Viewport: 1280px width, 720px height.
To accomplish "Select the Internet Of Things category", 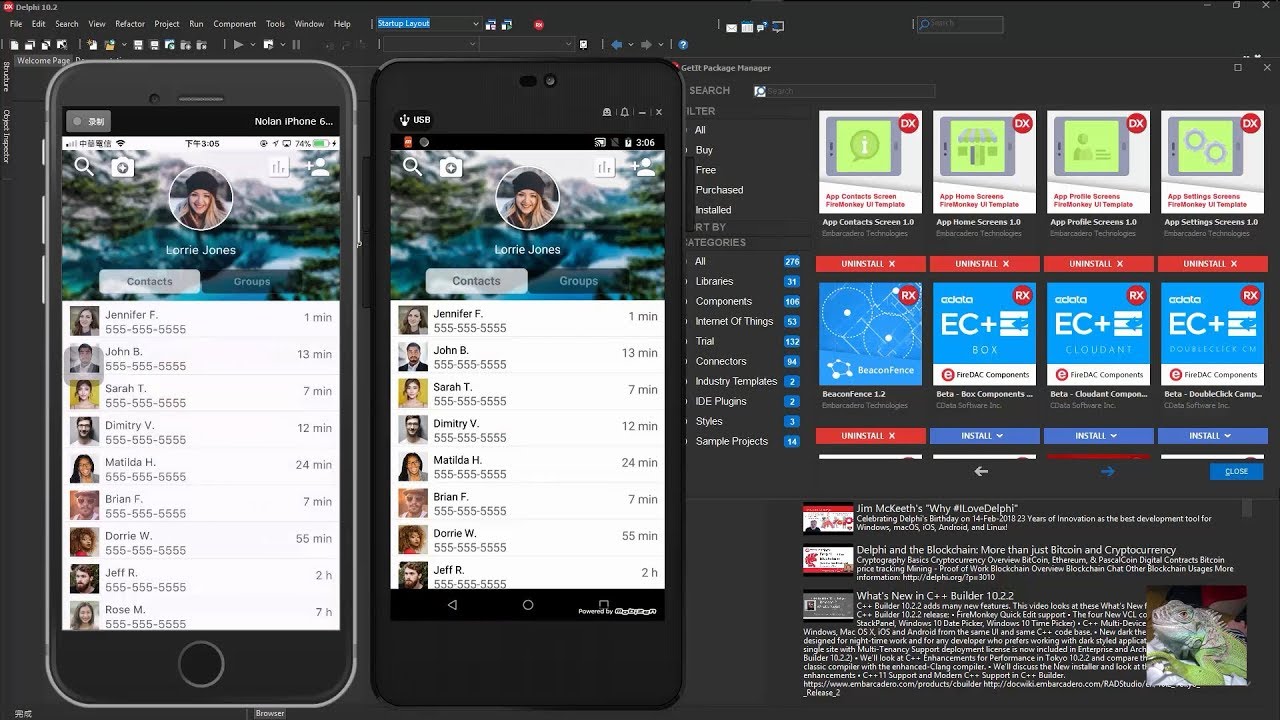I will click(x=734, y=321).
